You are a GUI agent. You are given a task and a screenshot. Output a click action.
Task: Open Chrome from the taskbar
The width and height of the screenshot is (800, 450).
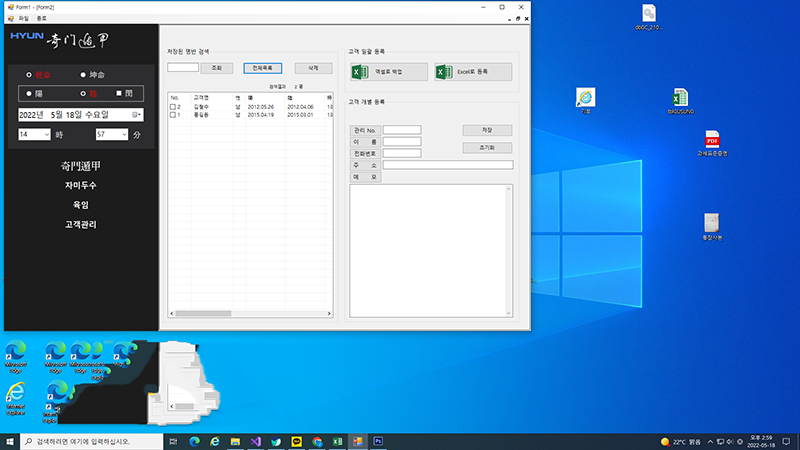317,441
